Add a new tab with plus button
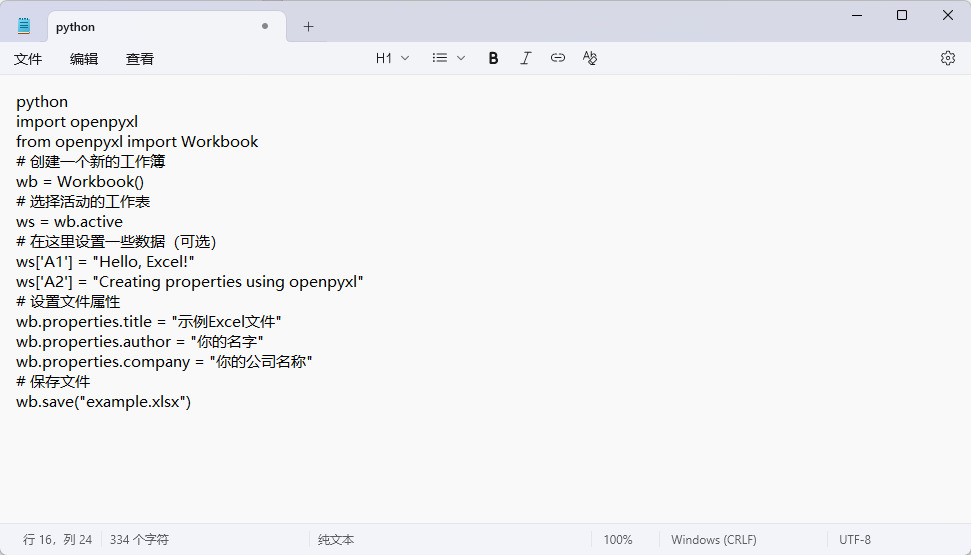 click(x=308, y=27)
